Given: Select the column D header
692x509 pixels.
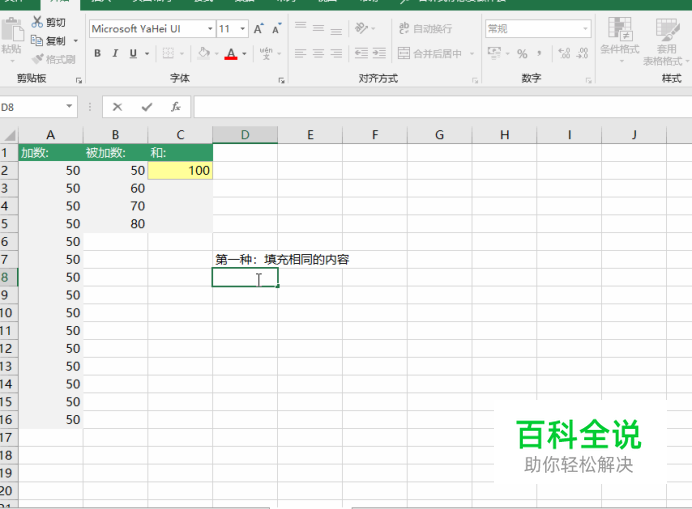Looking at the screenshot, I should (x=245, y=135).
